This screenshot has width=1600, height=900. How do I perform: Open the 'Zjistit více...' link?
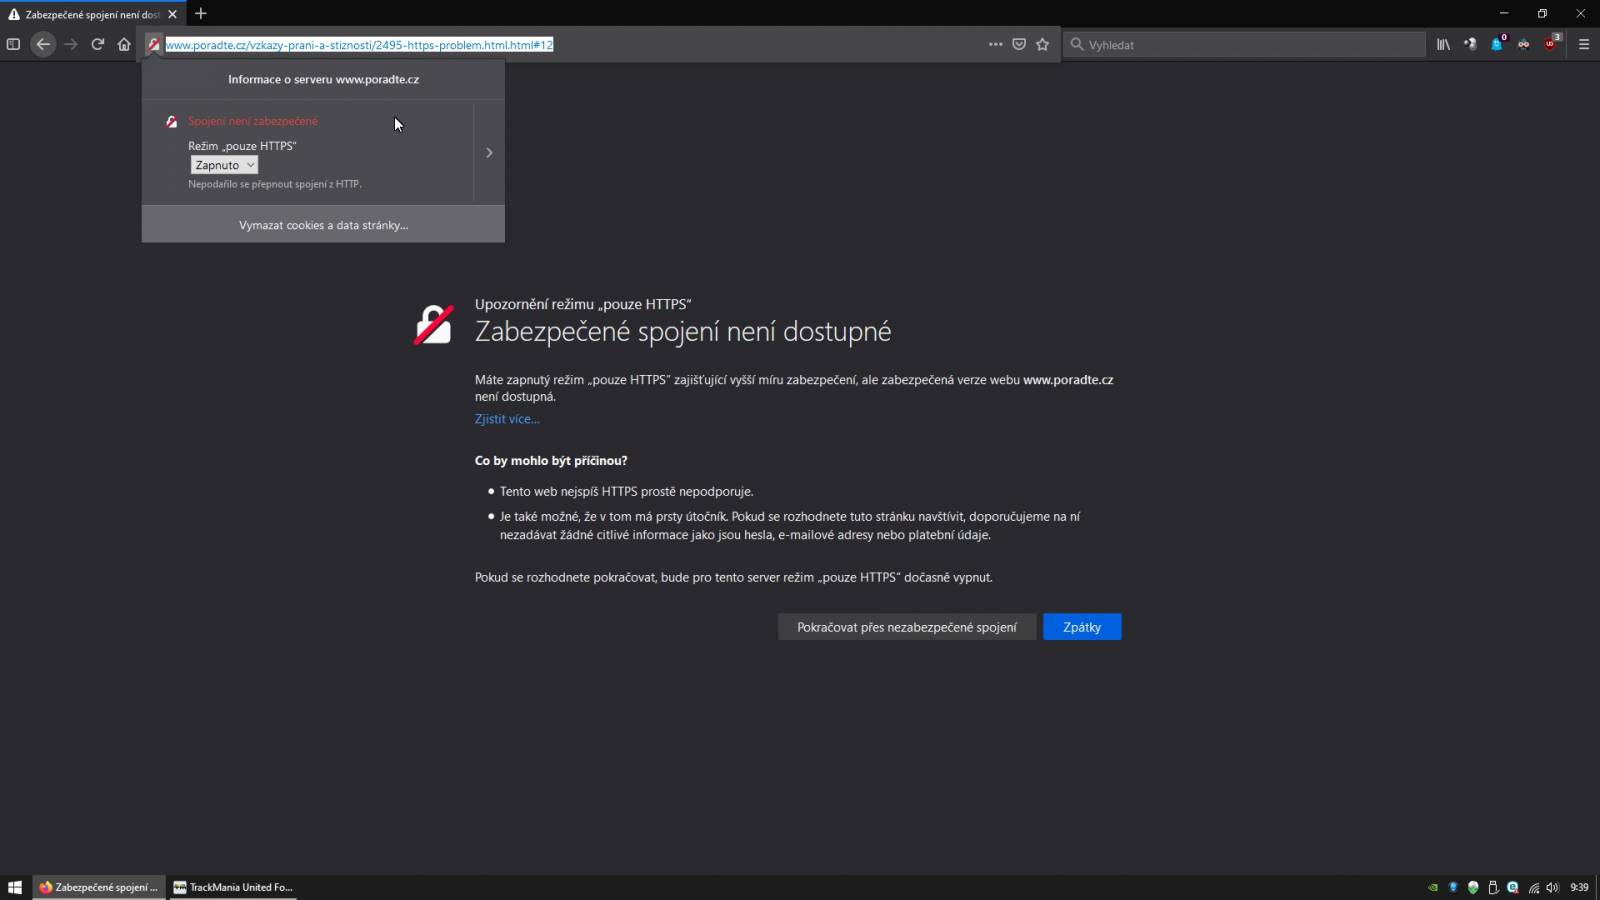coord(507,419)
